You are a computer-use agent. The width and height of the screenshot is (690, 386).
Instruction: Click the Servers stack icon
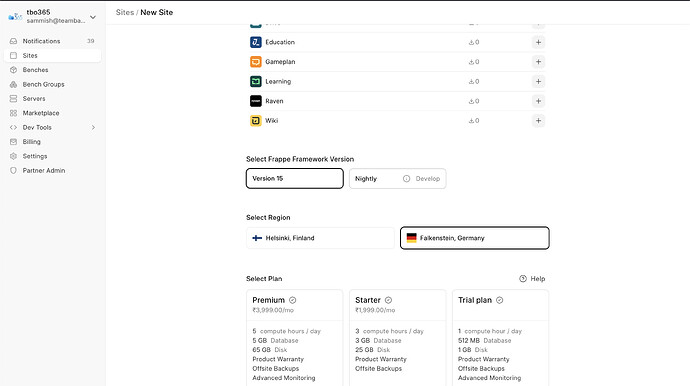tap(13, 99)
